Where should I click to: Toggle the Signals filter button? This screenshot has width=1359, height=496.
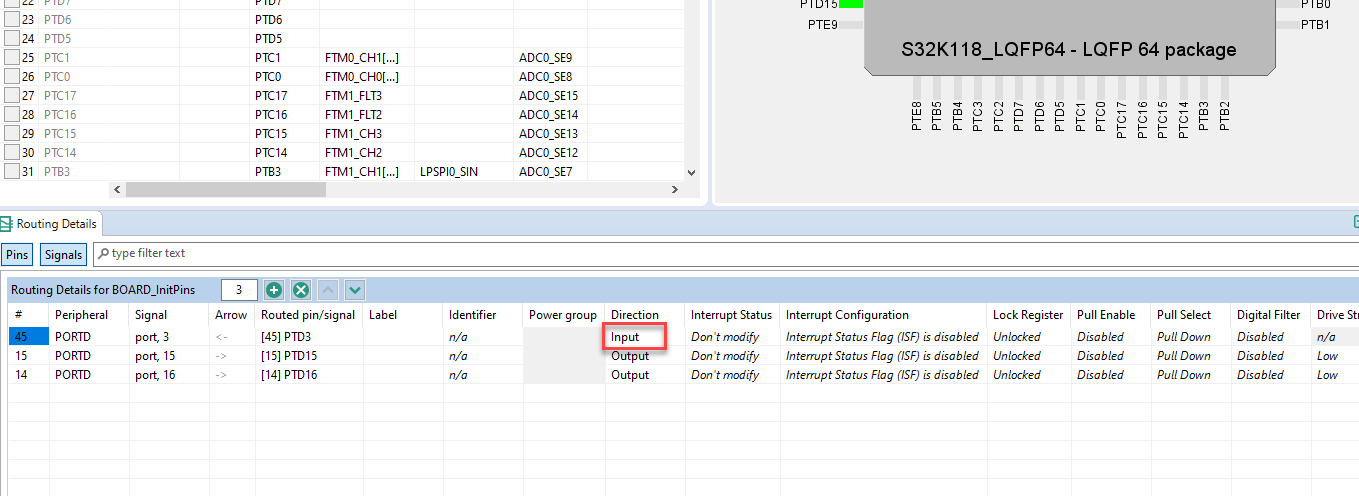63,255
